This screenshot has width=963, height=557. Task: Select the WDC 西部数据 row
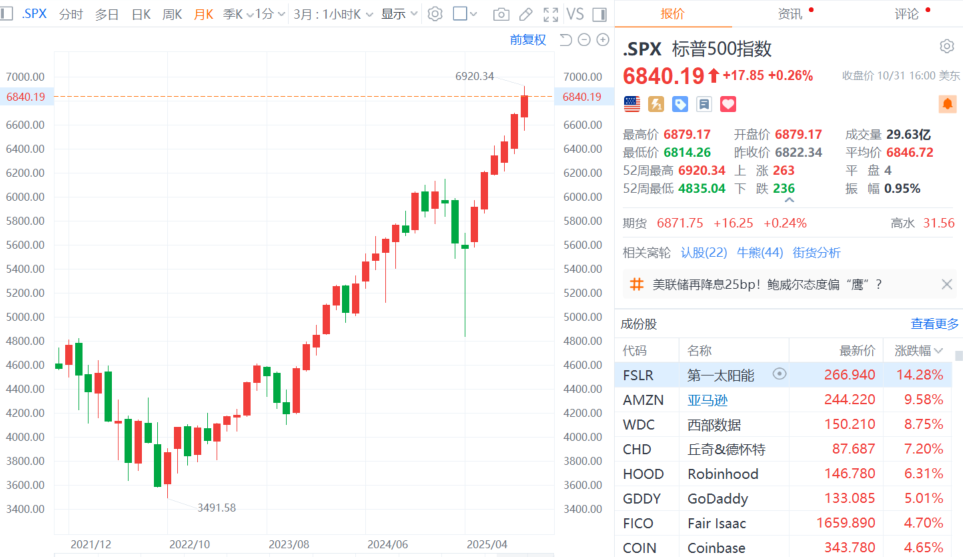click(784, 424)
